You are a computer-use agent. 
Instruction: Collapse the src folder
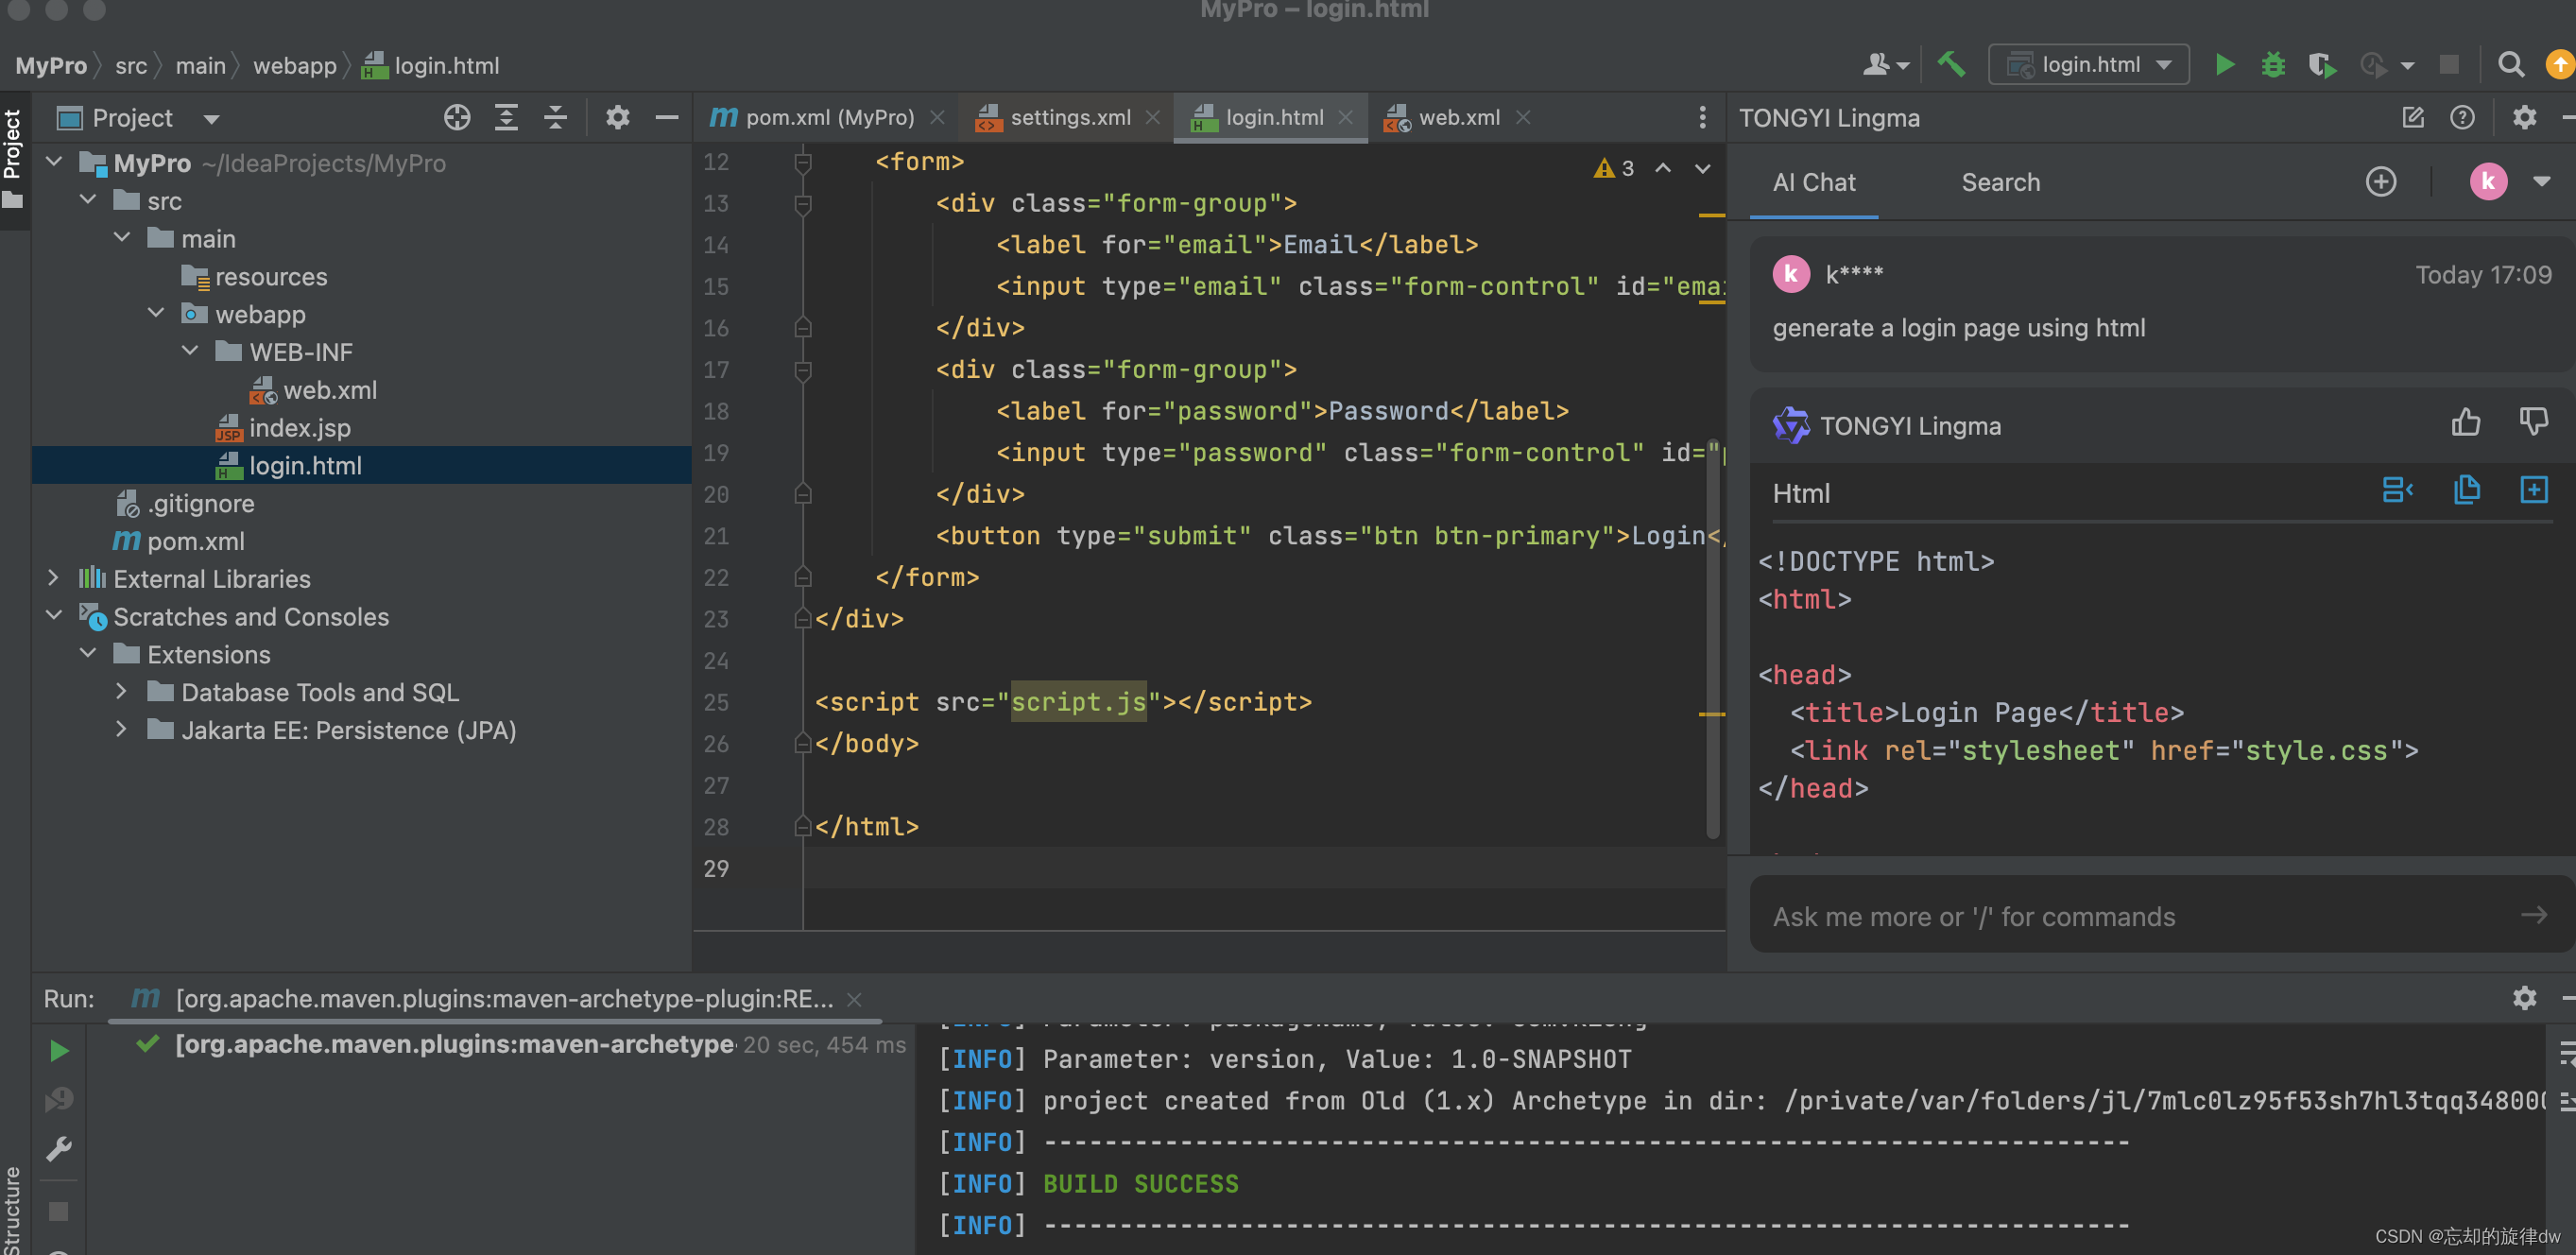pos(88,200)
